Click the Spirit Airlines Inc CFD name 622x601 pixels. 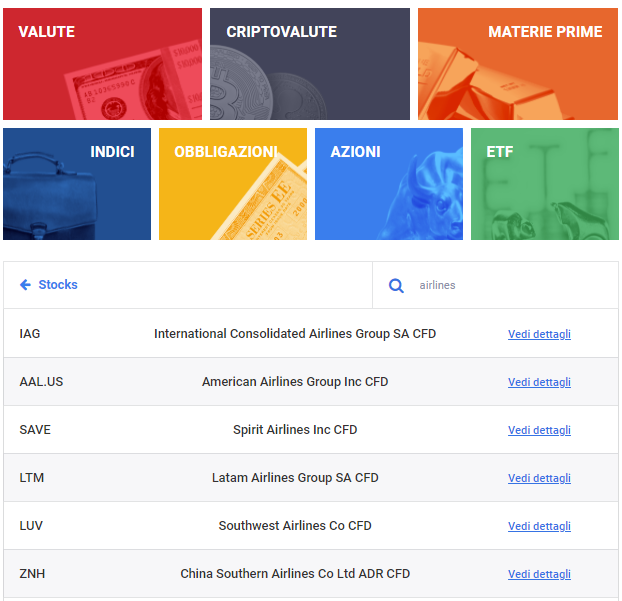(x=295, y=430)
